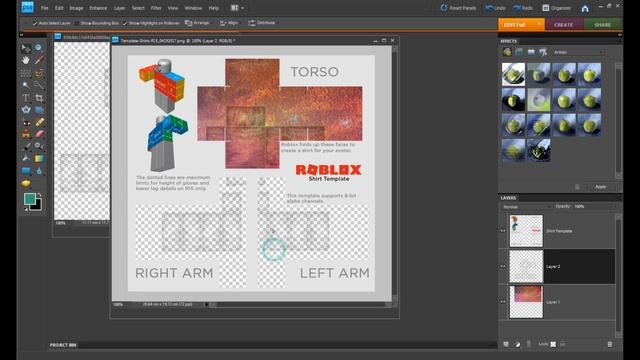The width and height of the screenshot is (640, 360).
Task: Toggle lock transparent pixels in Layers
Action: (x=553, y=344)
